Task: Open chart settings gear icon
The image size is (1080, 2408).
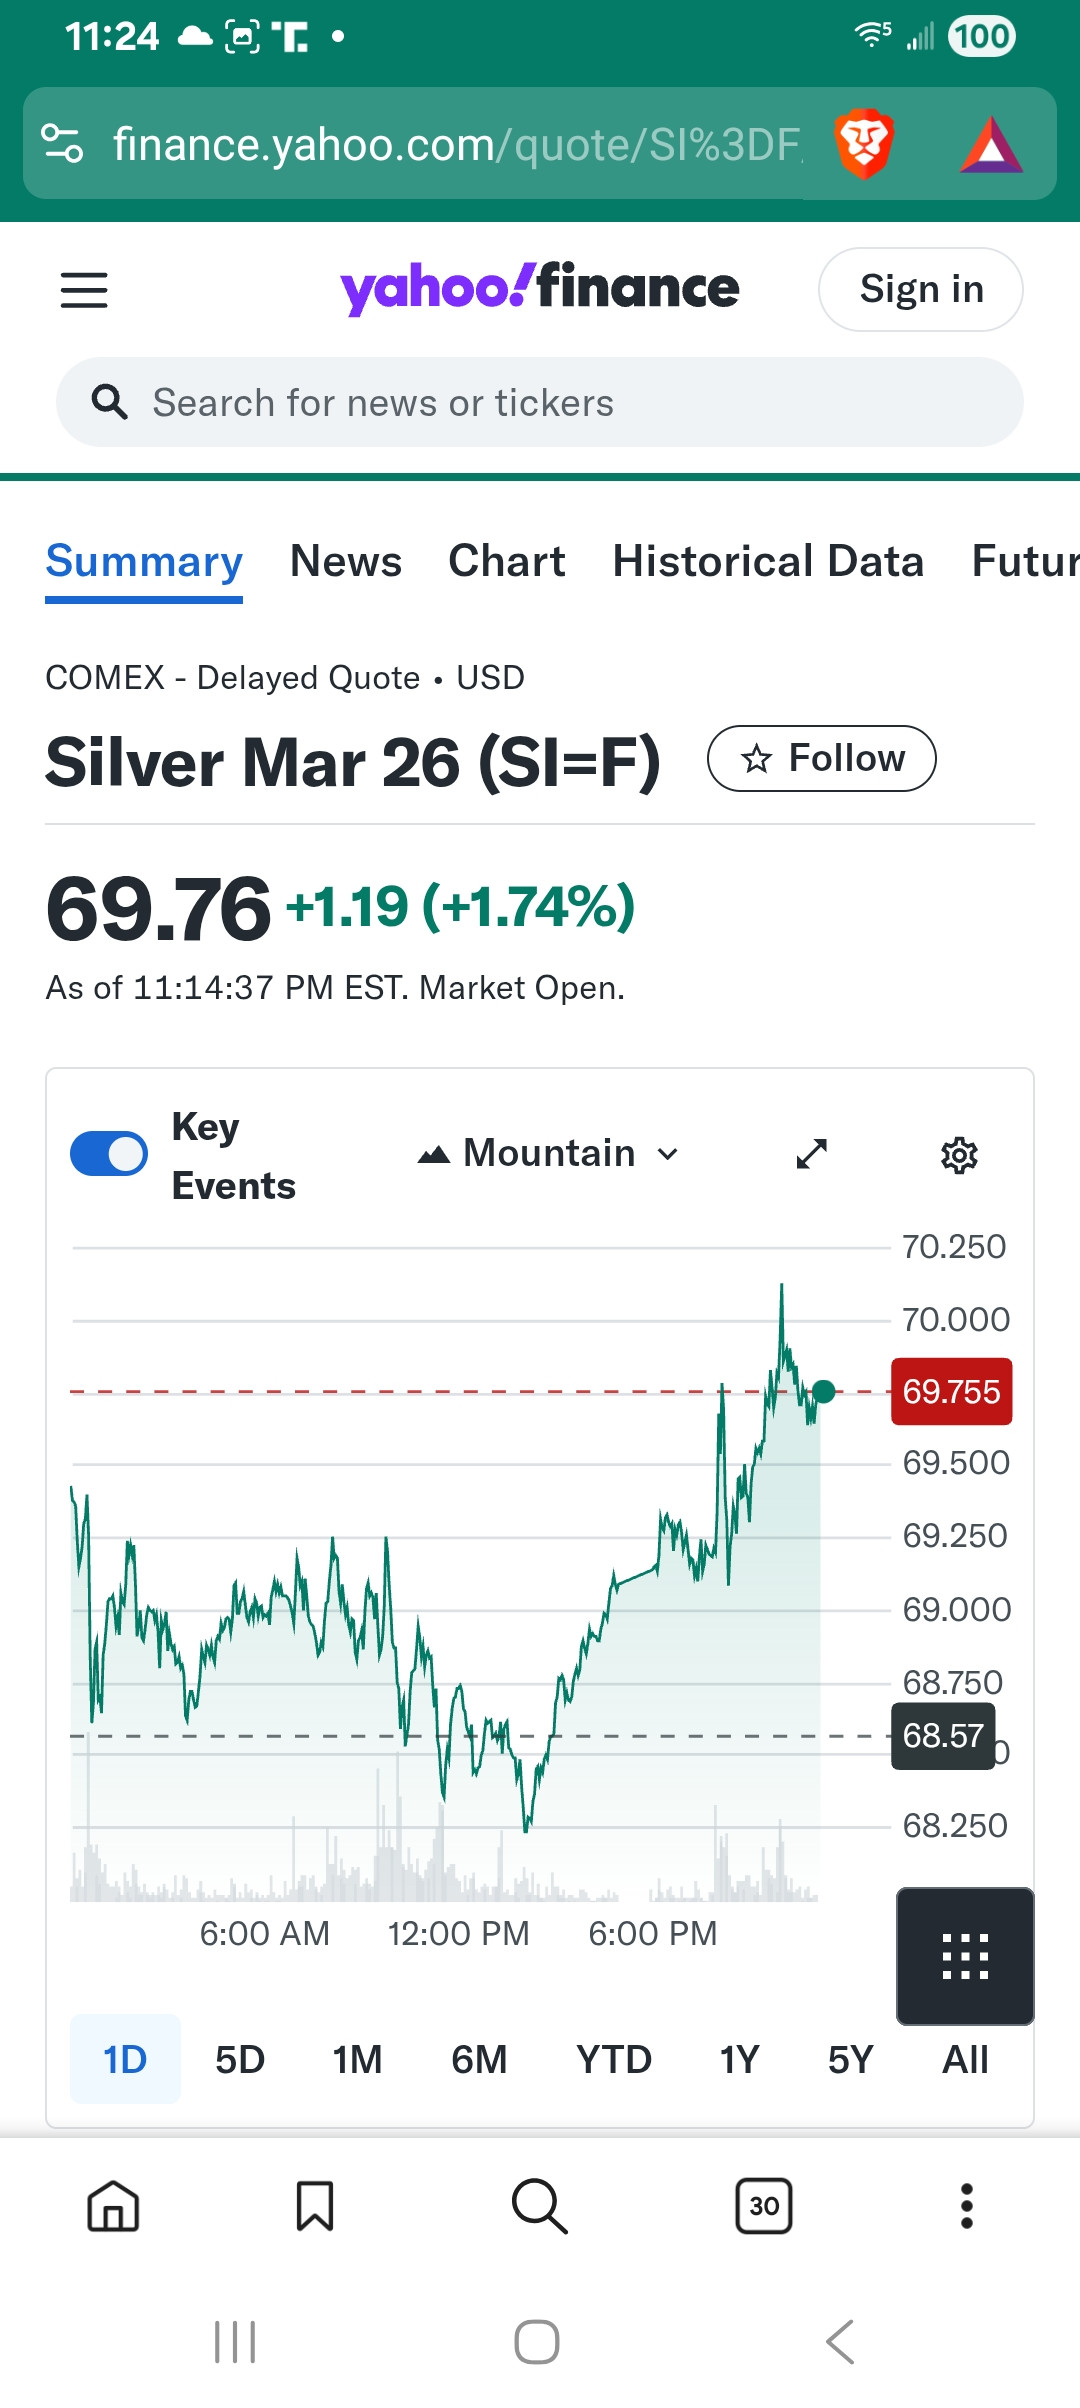Action: coord(959,1155)
